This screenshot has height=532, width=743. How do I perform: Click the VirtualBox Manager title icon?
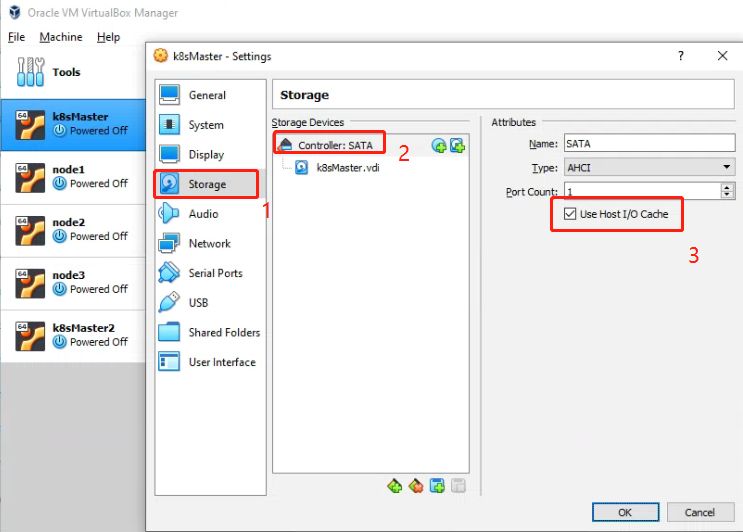(15, 12)
